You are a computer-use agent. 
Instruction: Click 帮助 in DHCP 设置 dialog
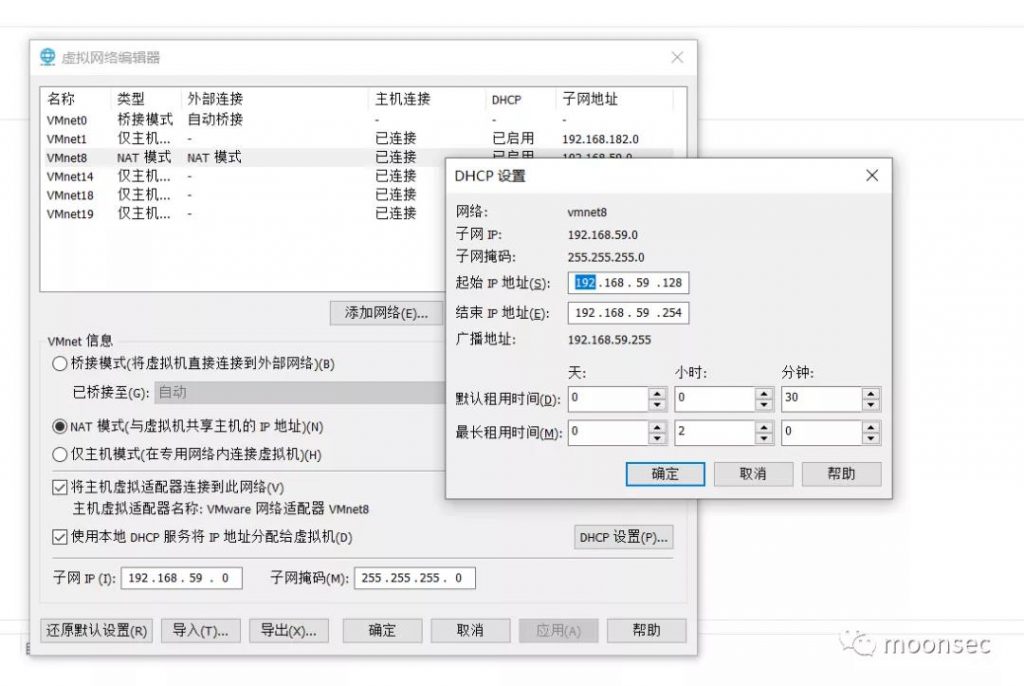point(841,474)
